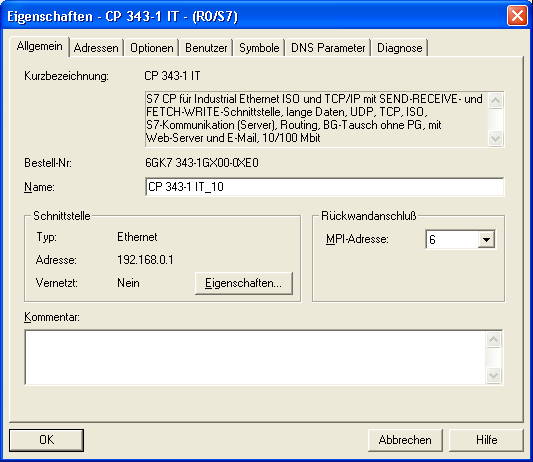Focus the Kommentar text area
The height and width of the screenshot is (462, 533).
coord(256,358)
